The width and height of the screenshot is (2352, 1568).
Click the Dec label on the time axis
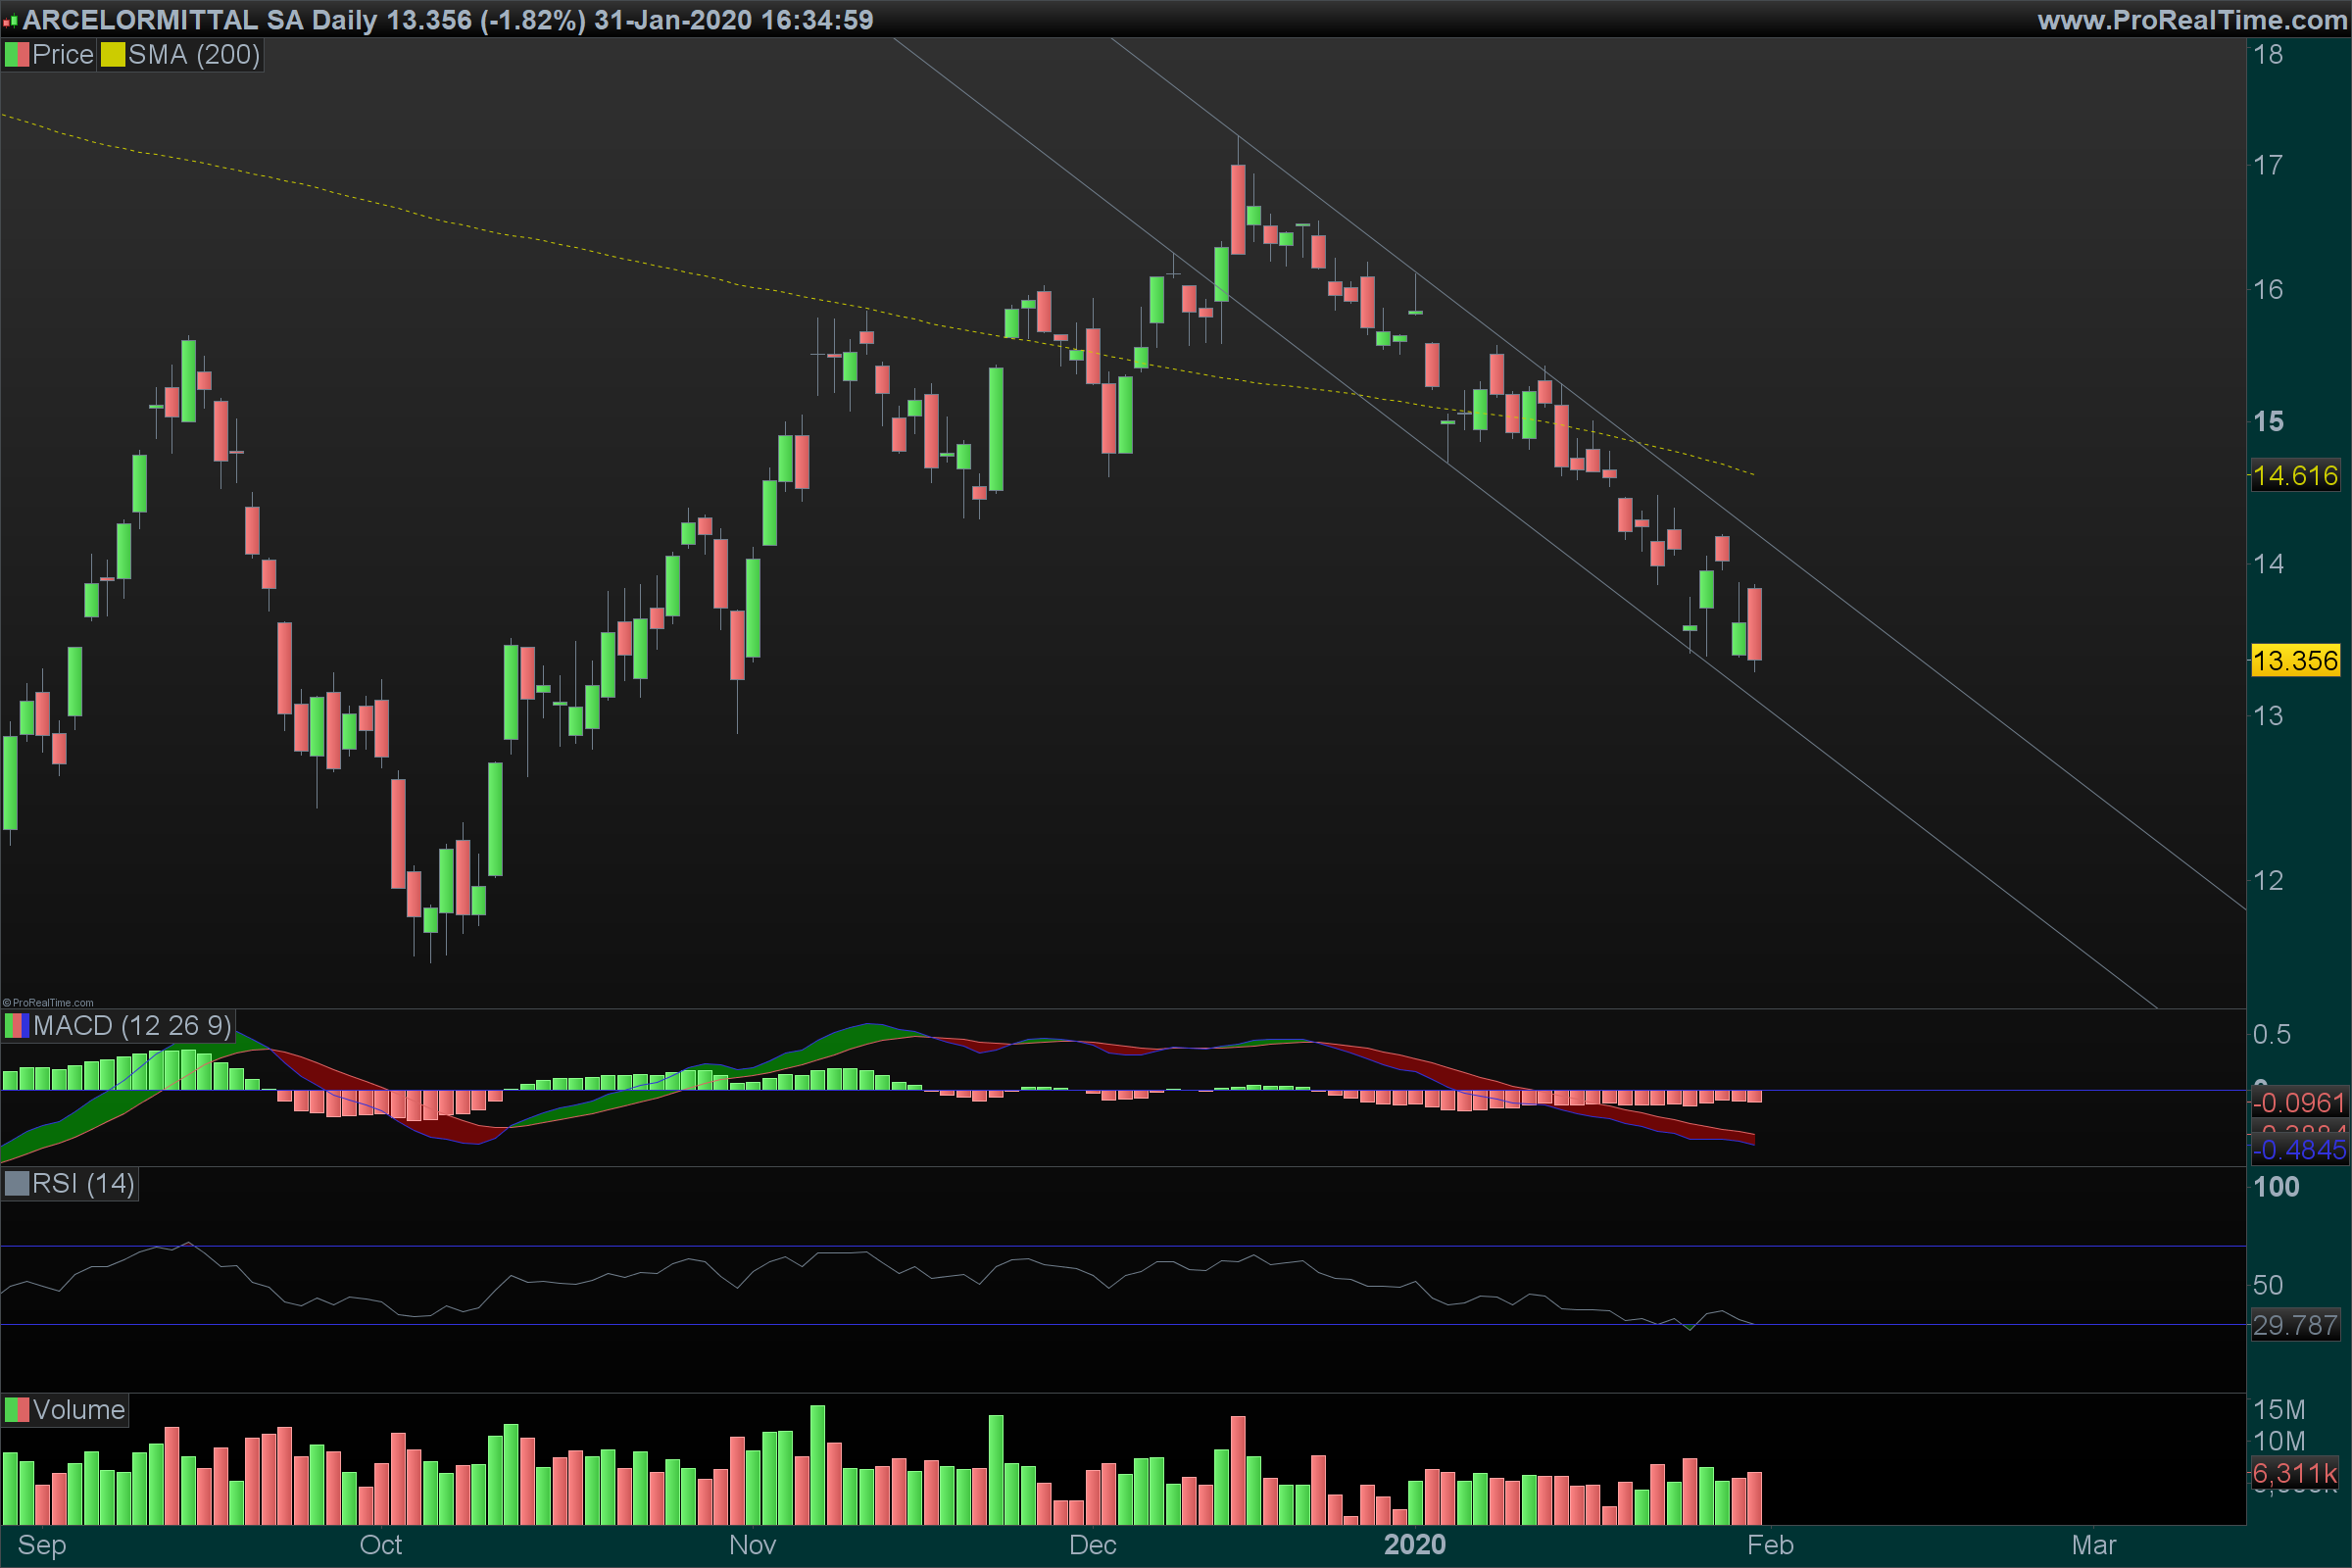tap(1092, 1545)
